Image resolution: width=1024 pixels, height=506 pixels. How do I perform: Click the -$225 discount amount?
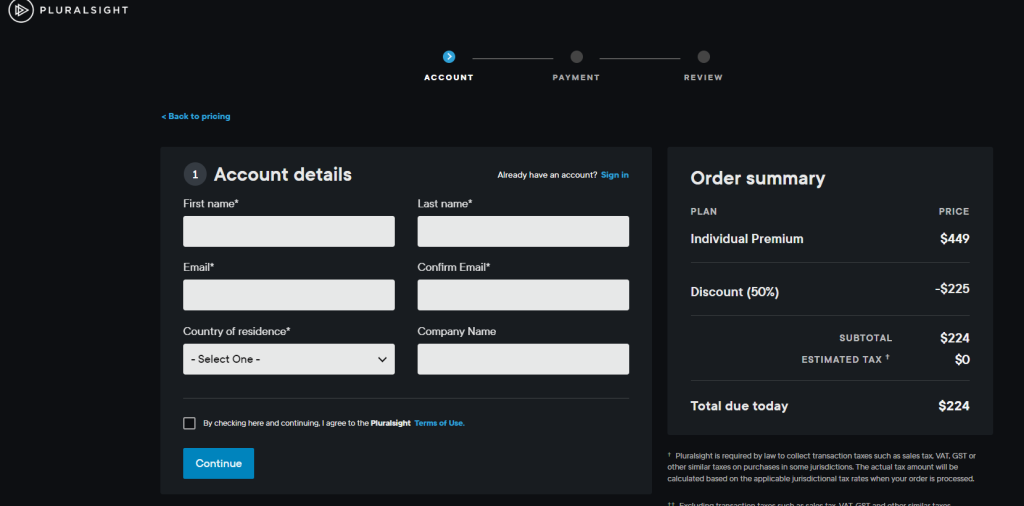point(952,289)
